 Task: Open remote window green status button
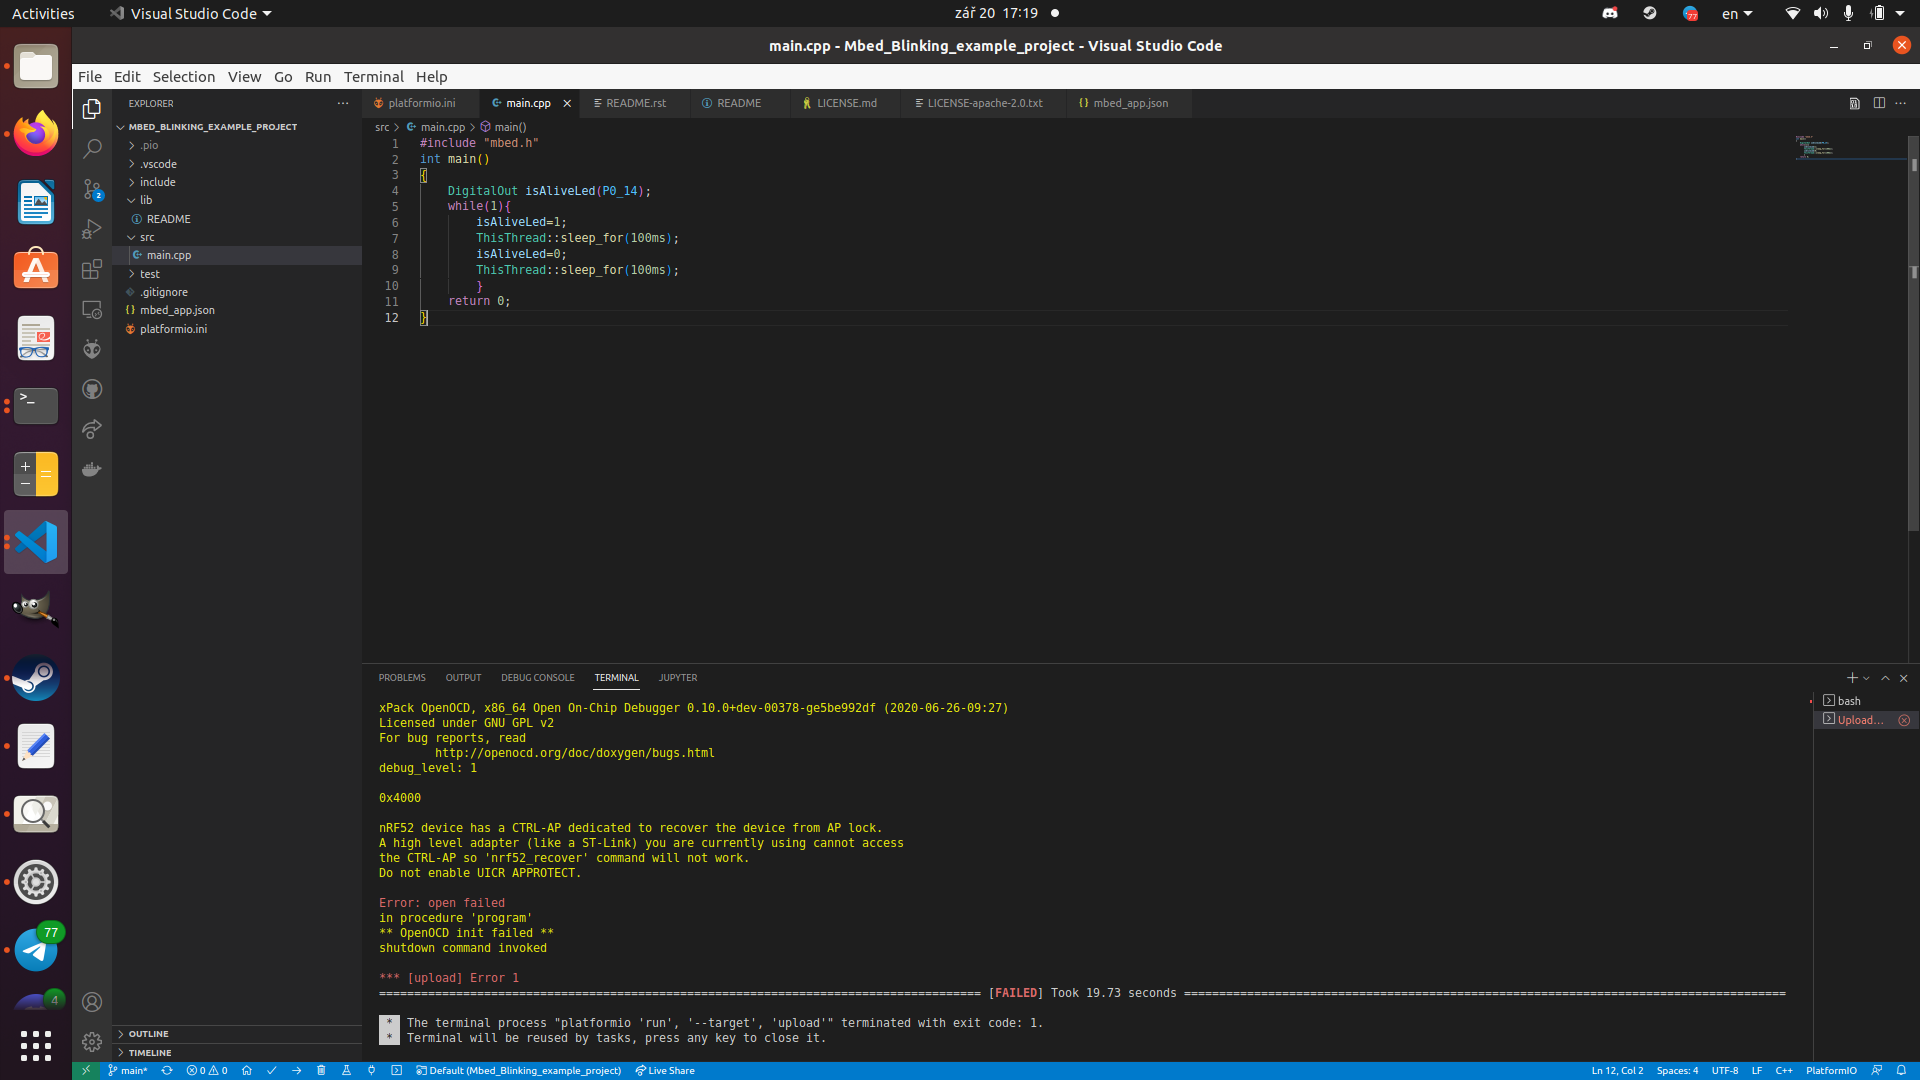pos(86,1070)
